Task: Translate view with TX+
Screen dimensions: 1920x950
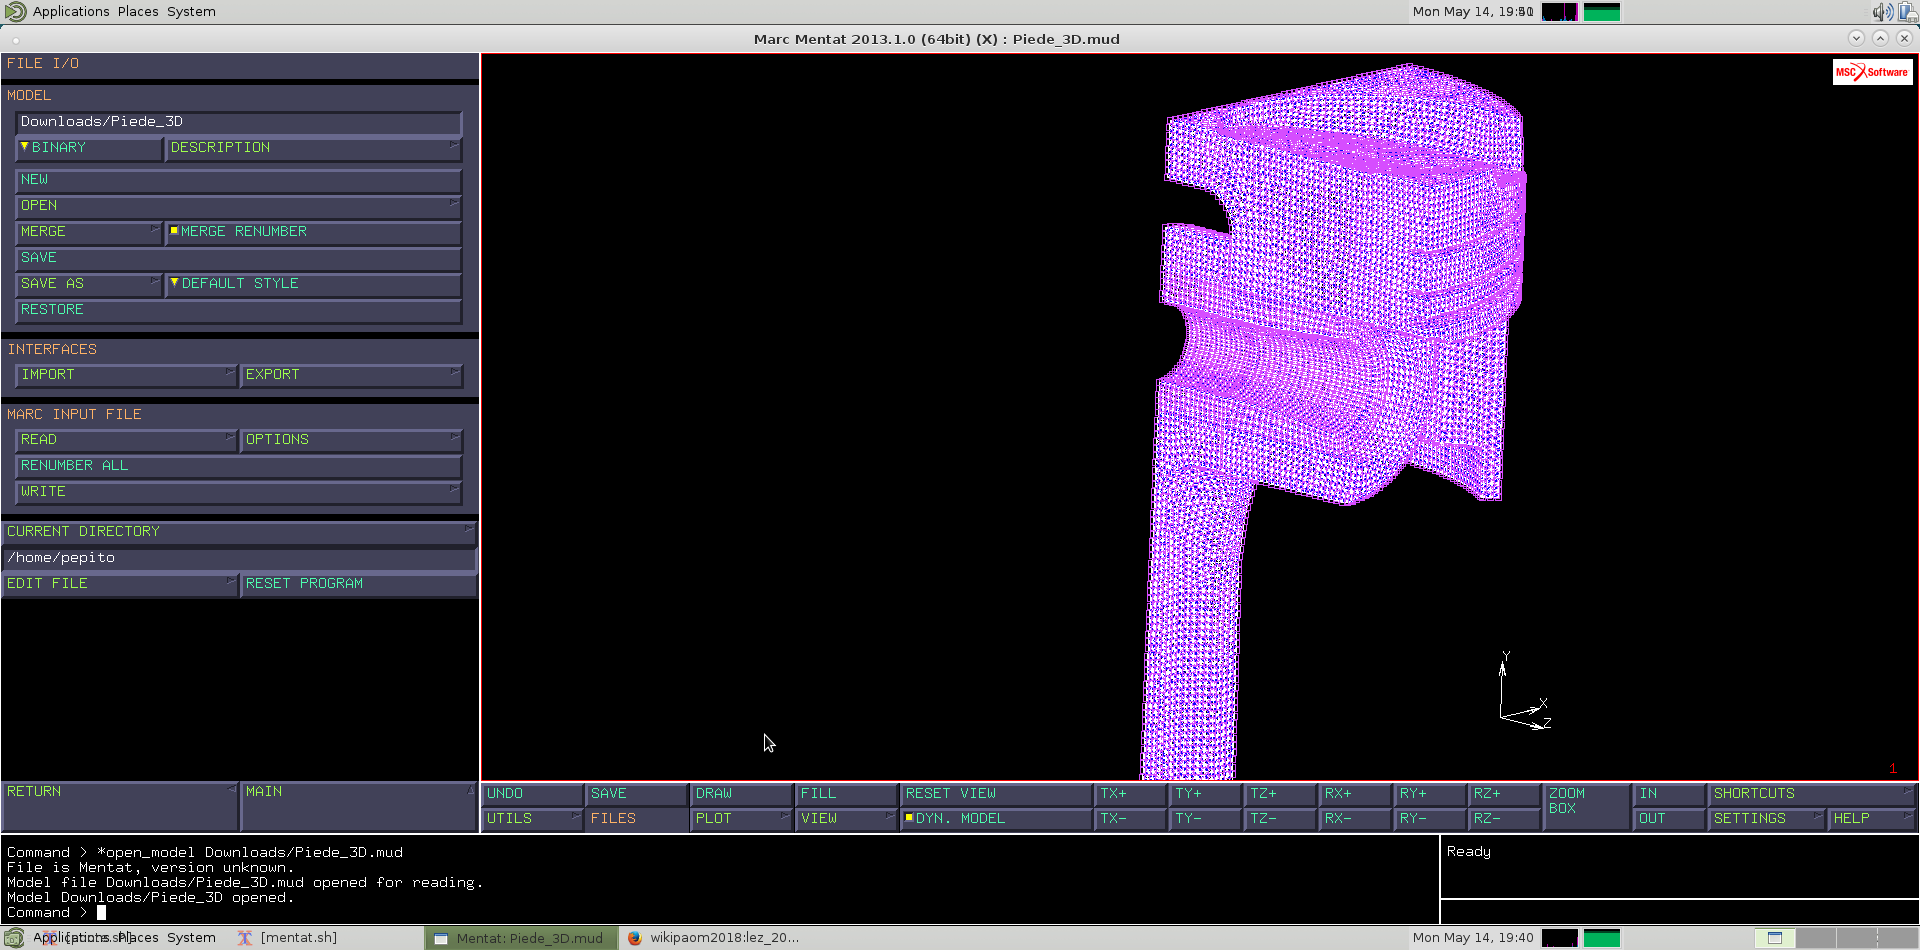Action: pyautogui.click(x=1131, y=794)
